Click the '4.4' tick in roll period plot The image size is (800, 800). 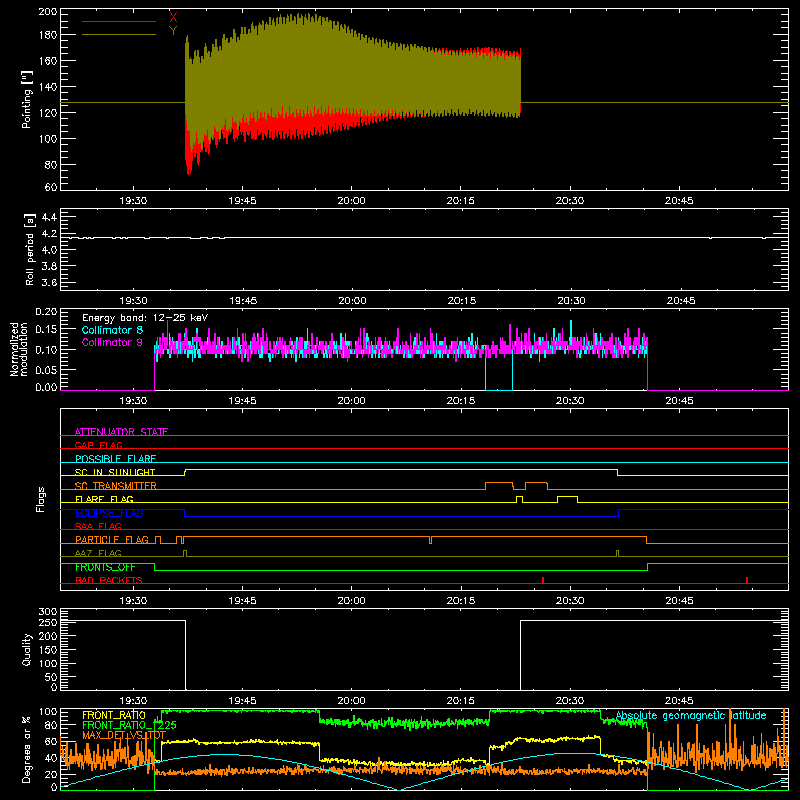[x=49, y=217]
